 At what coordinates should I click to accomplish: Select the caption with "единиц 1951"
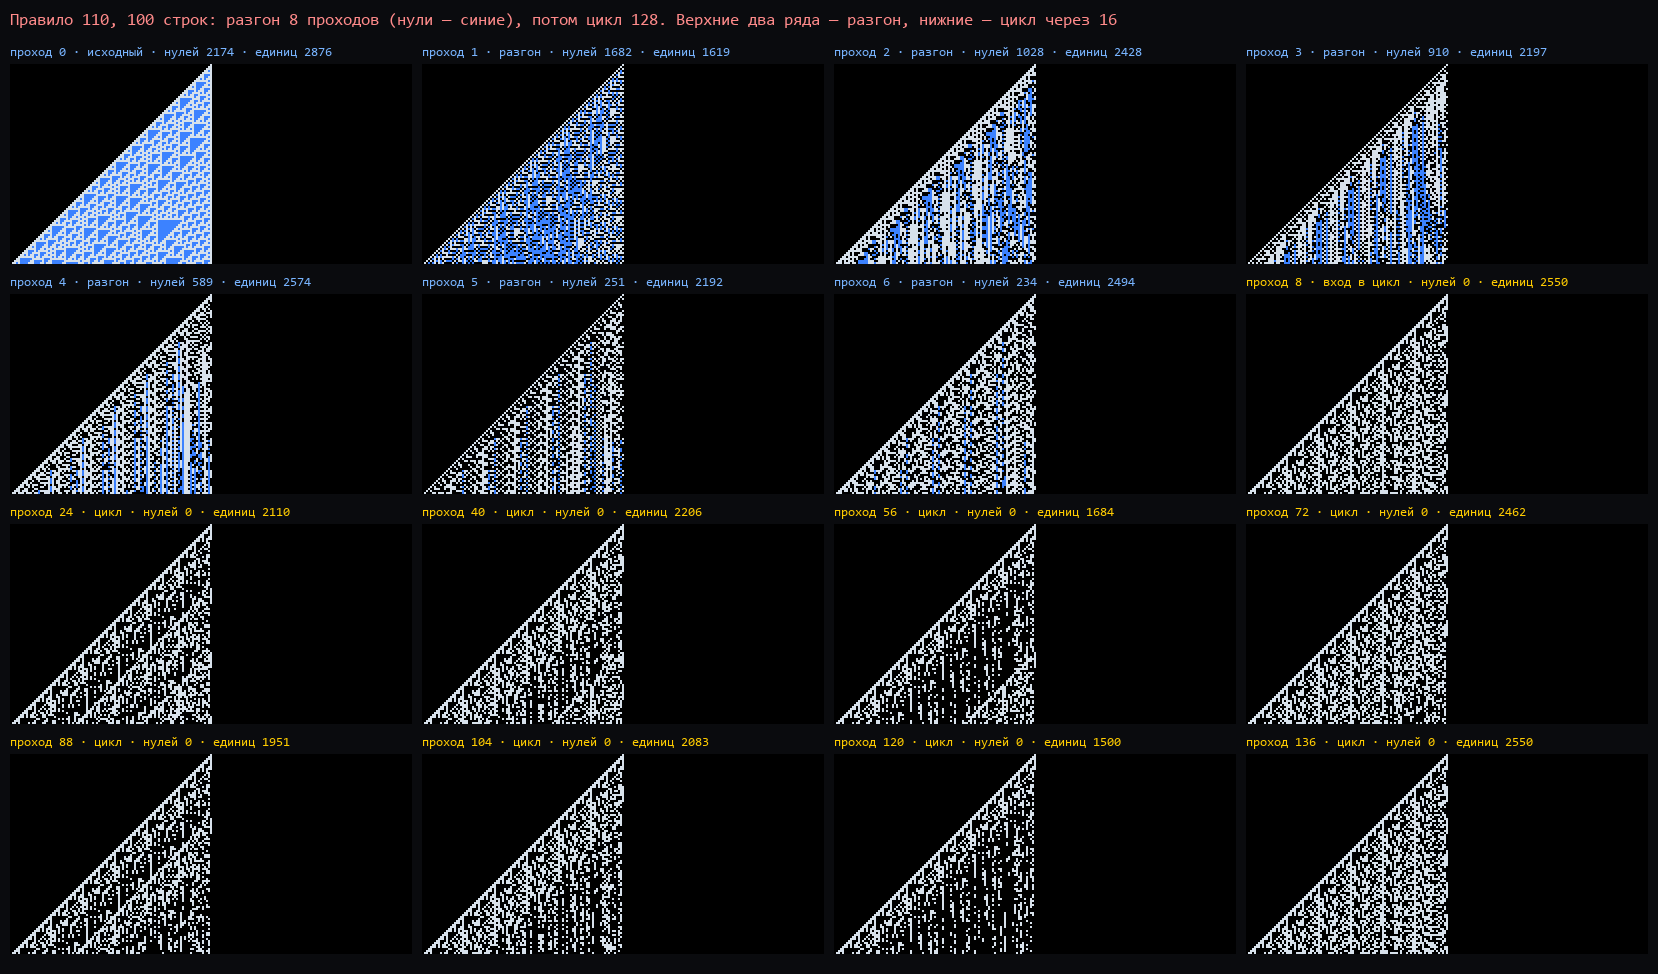150,742
